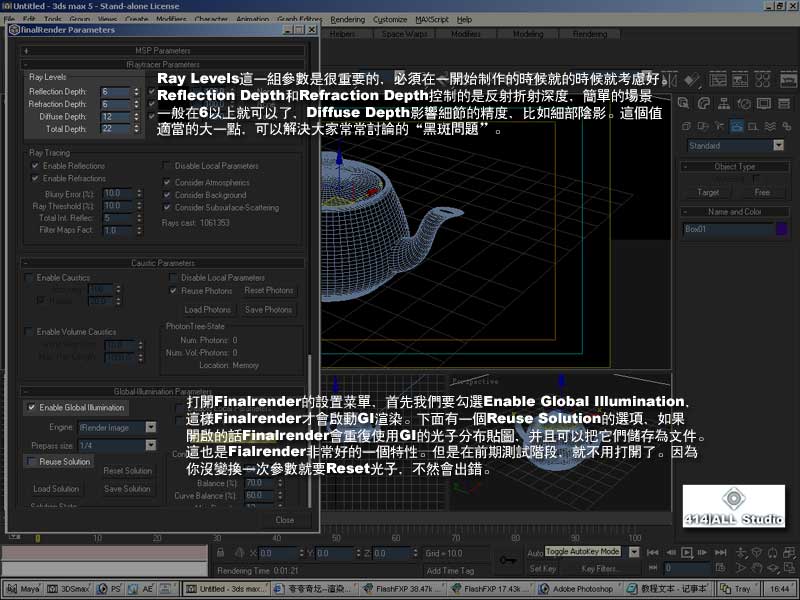Toggle Enable Global Illumination checkbox

point(32,408)
